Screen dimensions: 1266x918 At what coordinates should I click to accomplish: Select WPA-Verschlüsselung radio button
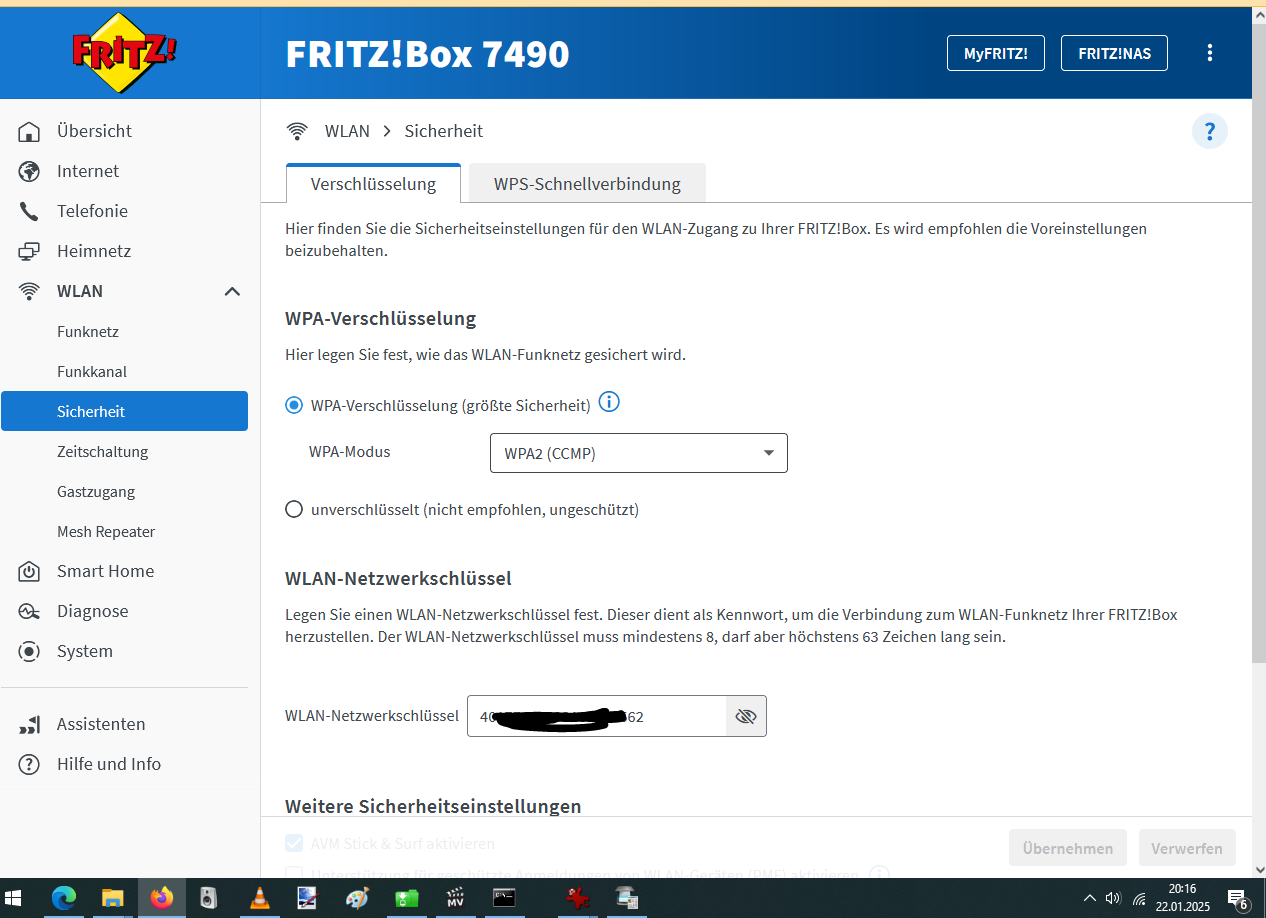[x=294, y=405]
